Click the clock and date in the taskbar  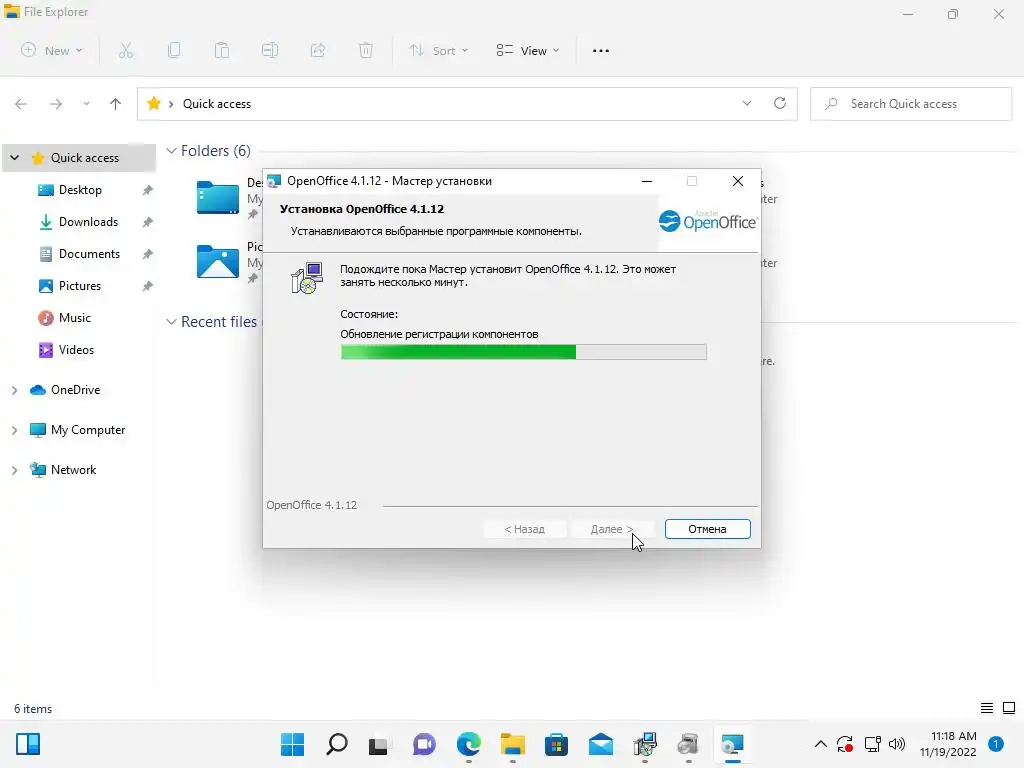click(948, 744)
